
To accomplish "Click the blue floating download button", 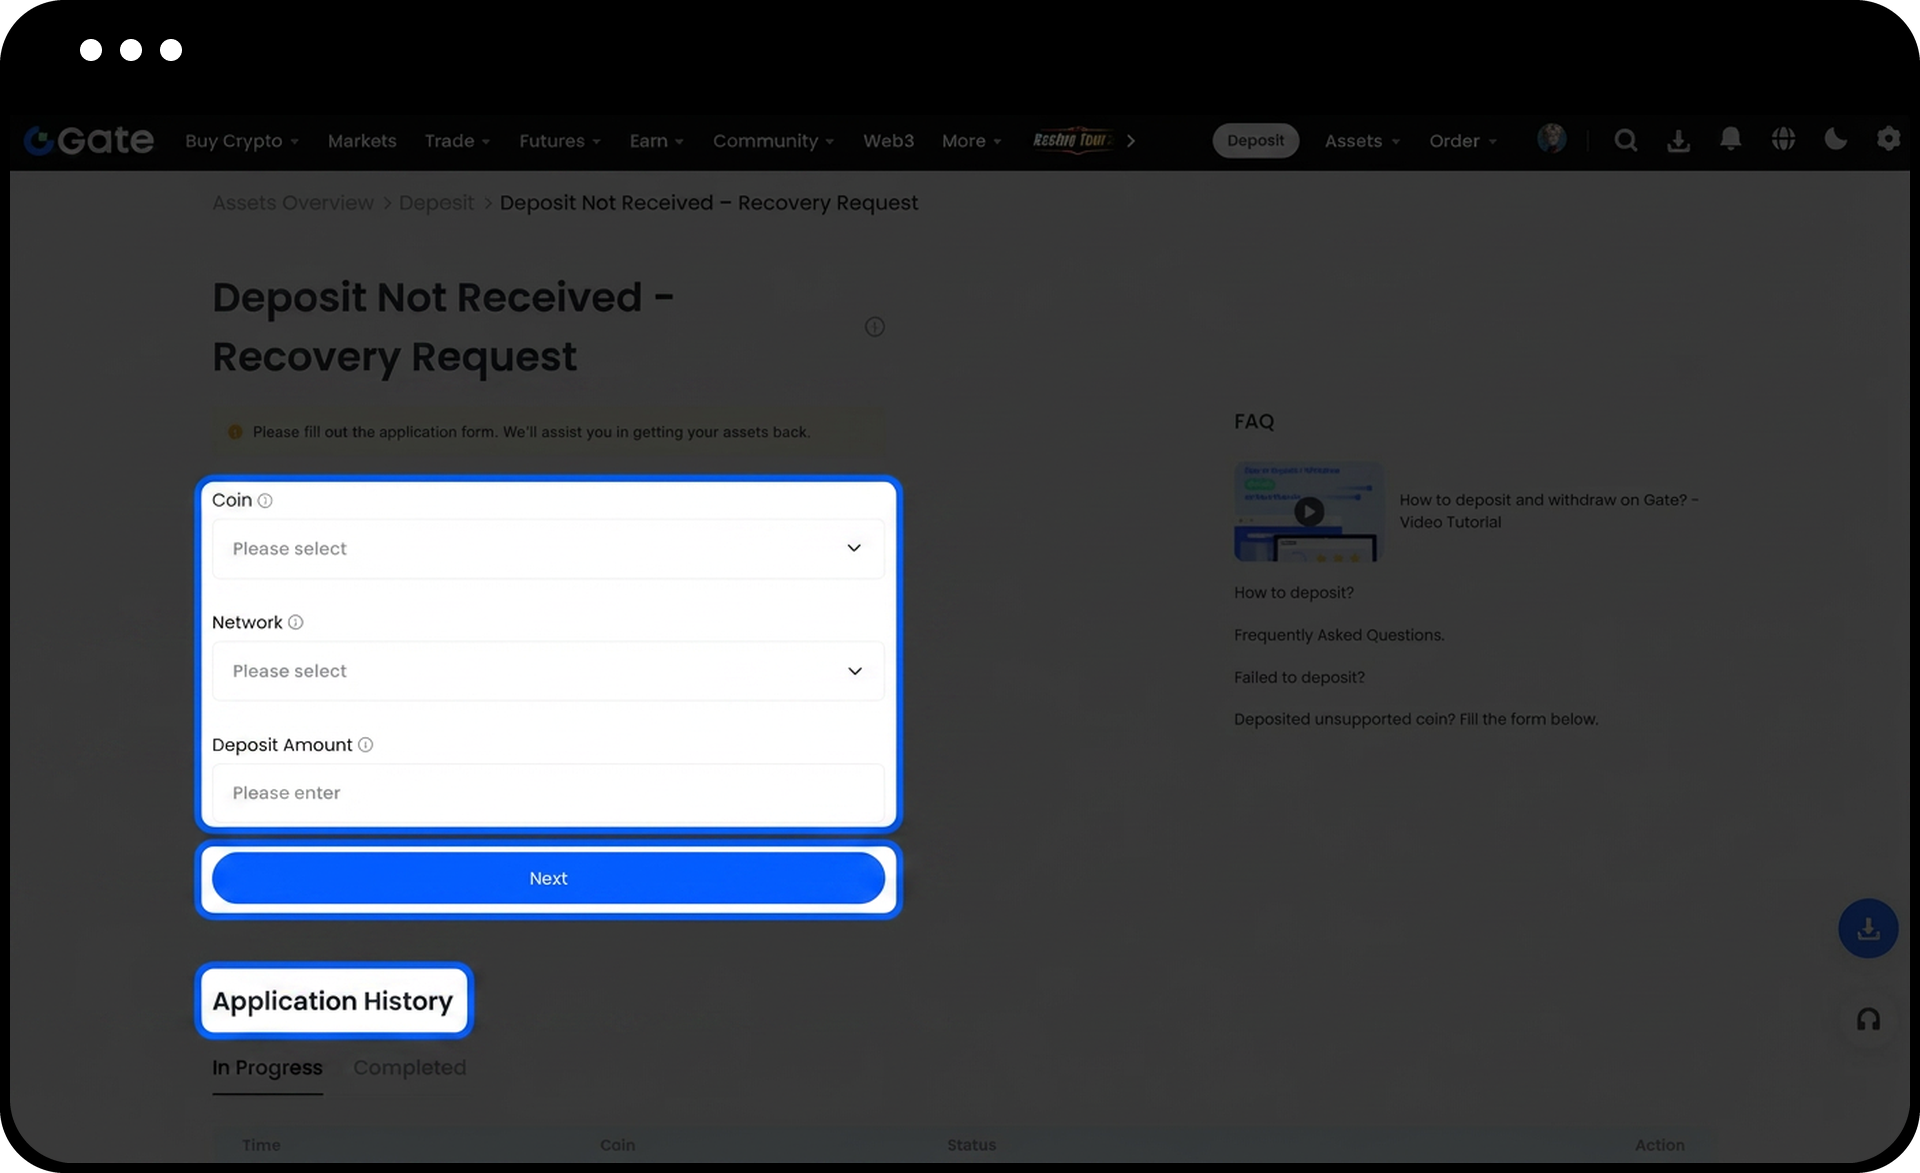I will pyautogui.click(x=1868, y=929).
